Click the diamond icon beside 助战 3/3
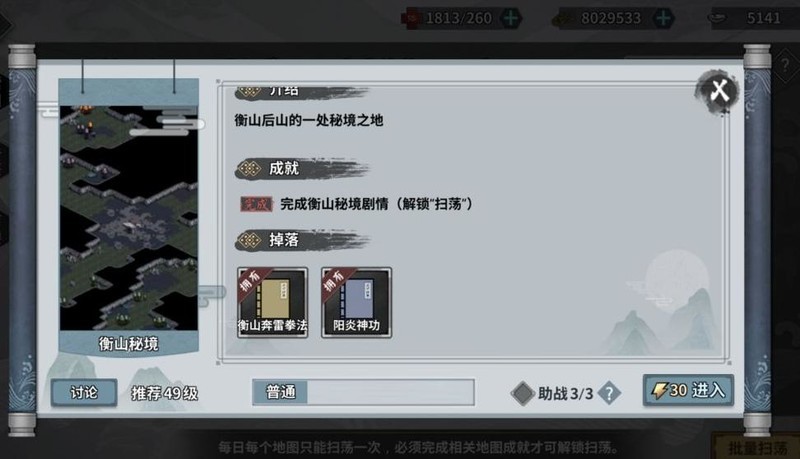The width and height of the screenshot is (800, 459). 522,393
